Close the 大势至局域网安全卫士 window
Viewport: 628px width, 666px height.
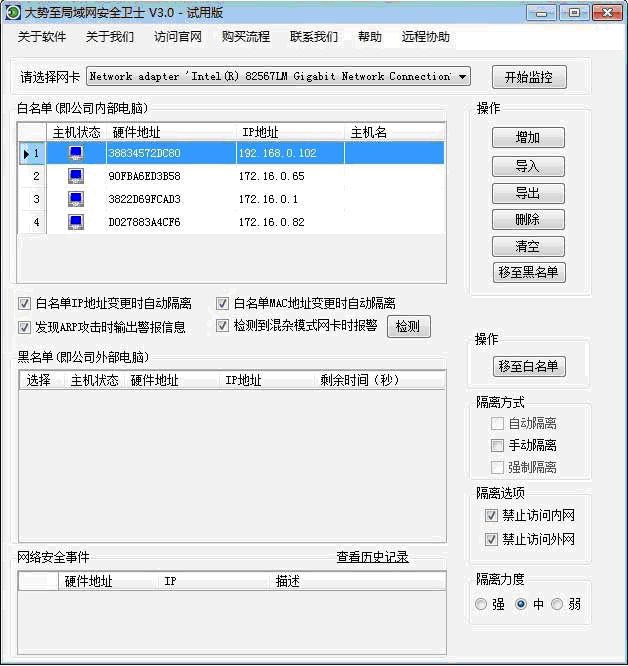pyautogui.click(x=607, y=13)
